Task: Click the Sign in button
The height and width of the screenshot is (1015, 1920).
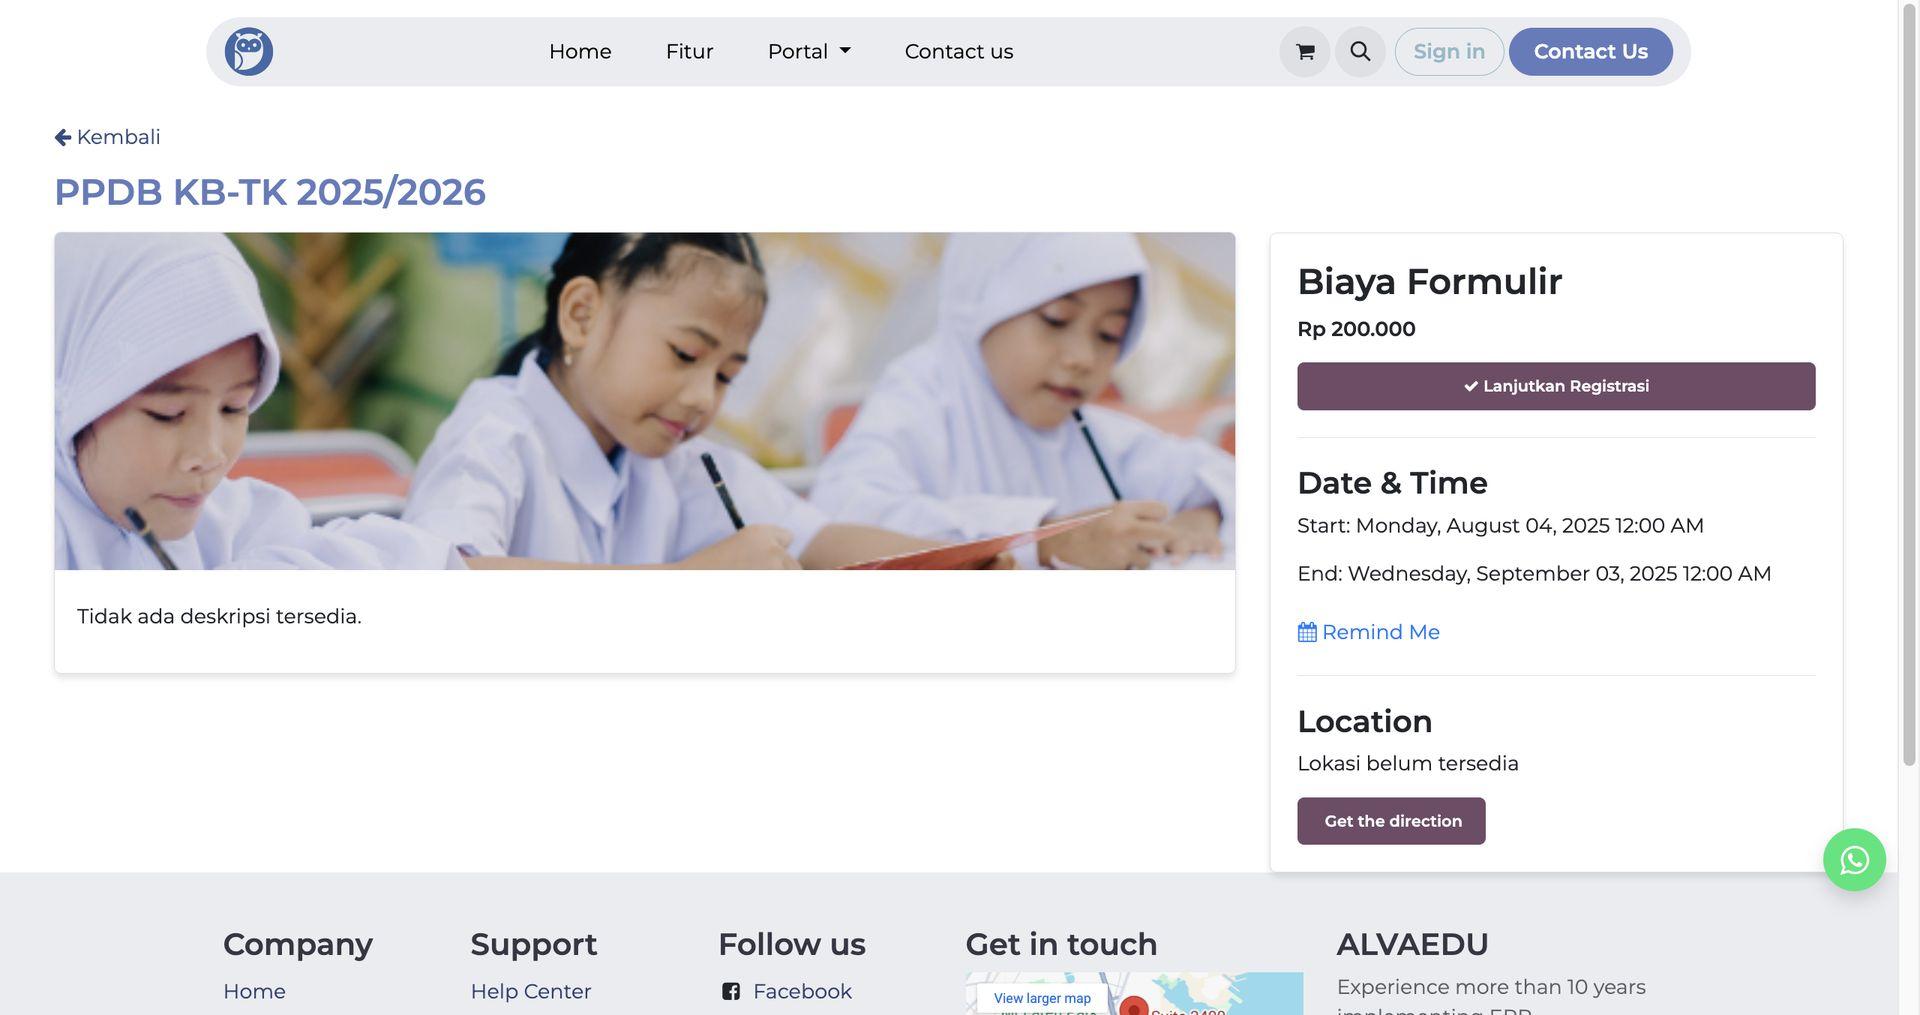Action: 1449,51
